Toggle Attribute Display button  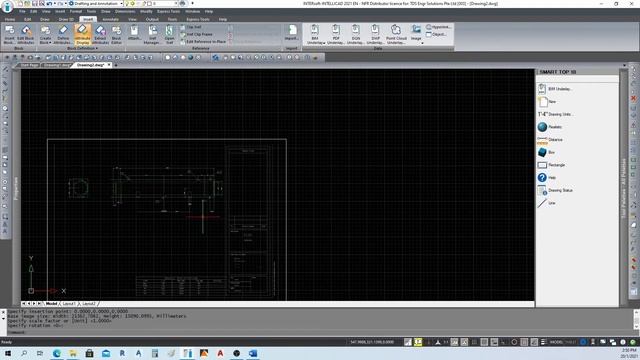82,34
